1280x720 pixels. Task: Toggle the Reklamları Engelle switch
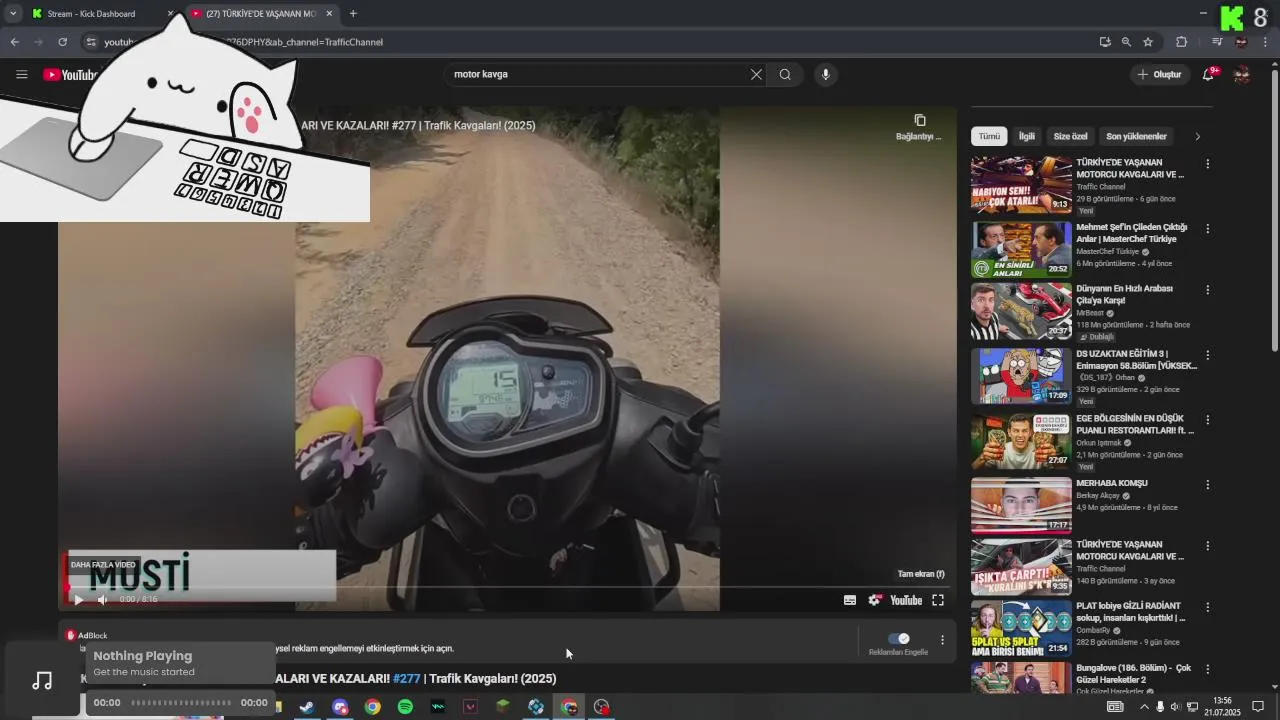[899, 638]
